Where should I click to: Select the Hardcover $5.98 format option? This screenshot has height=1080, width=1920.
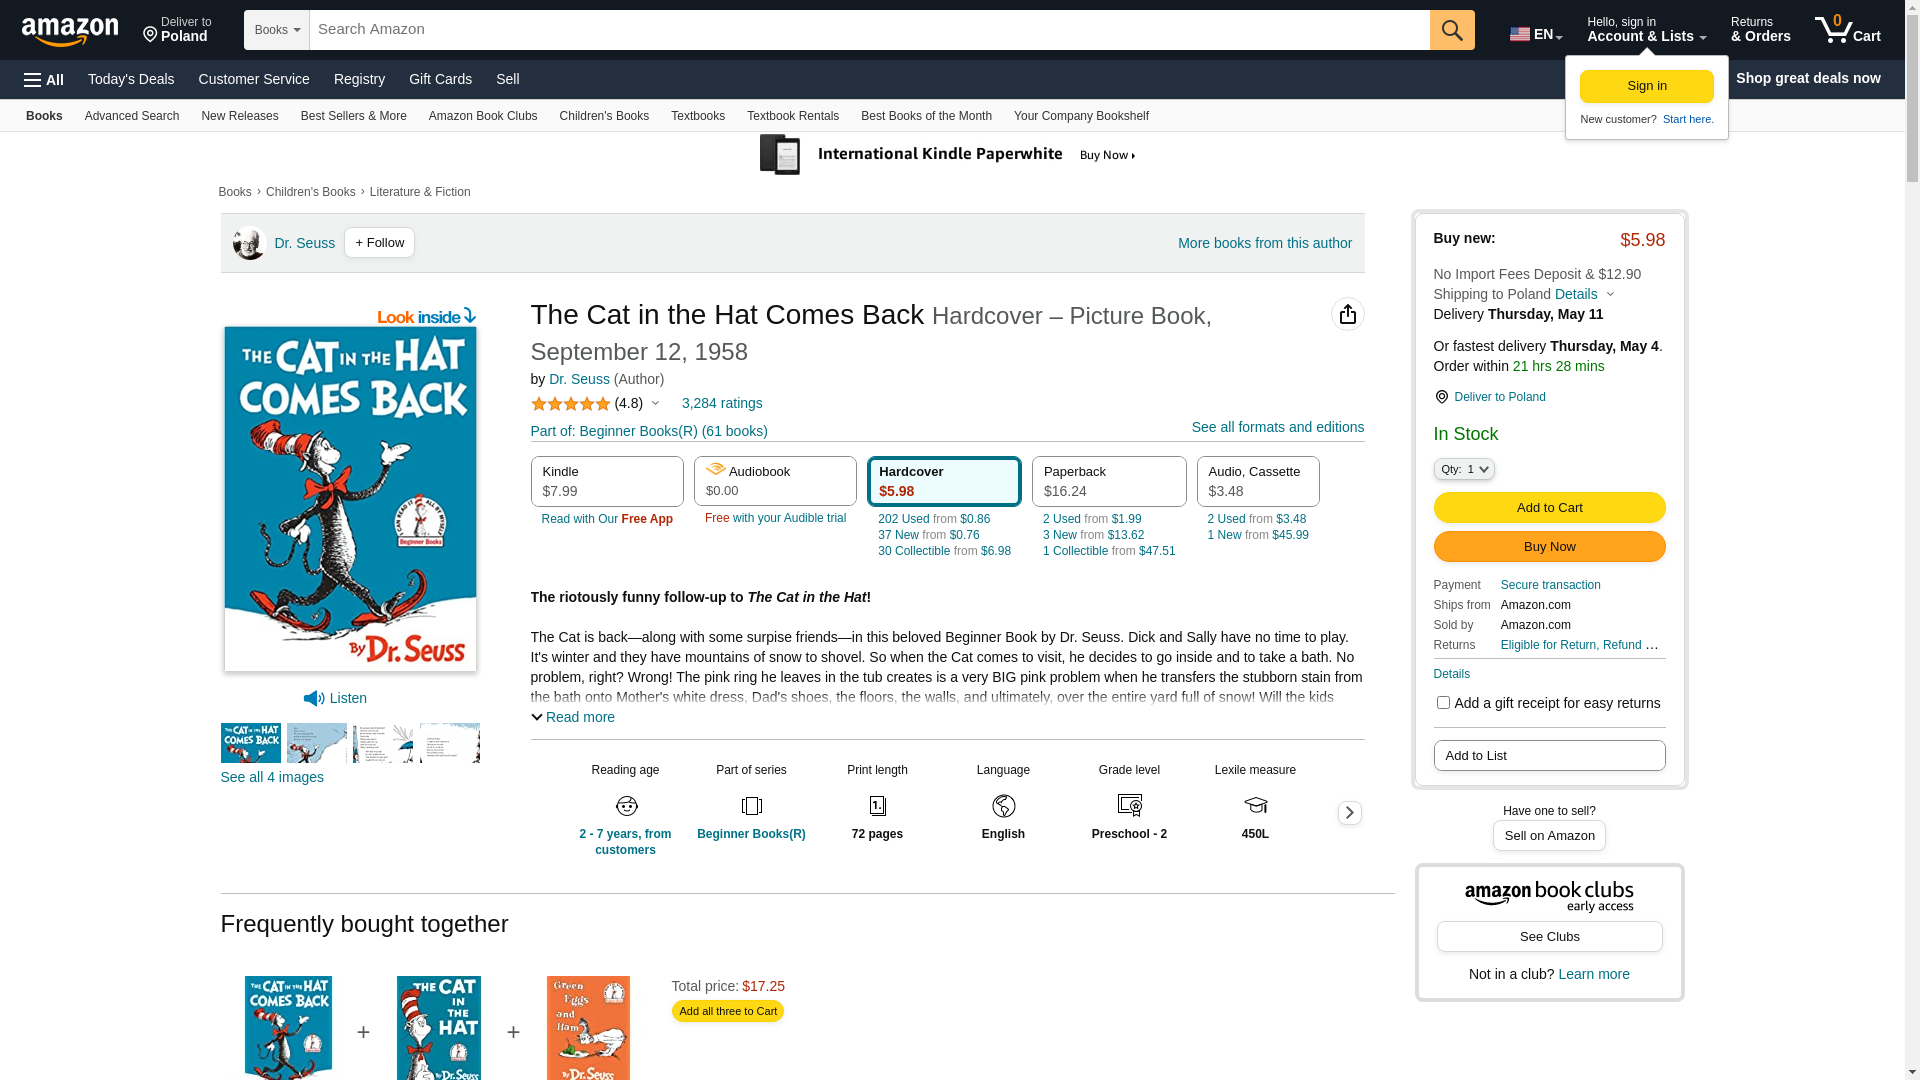(944, 481)
